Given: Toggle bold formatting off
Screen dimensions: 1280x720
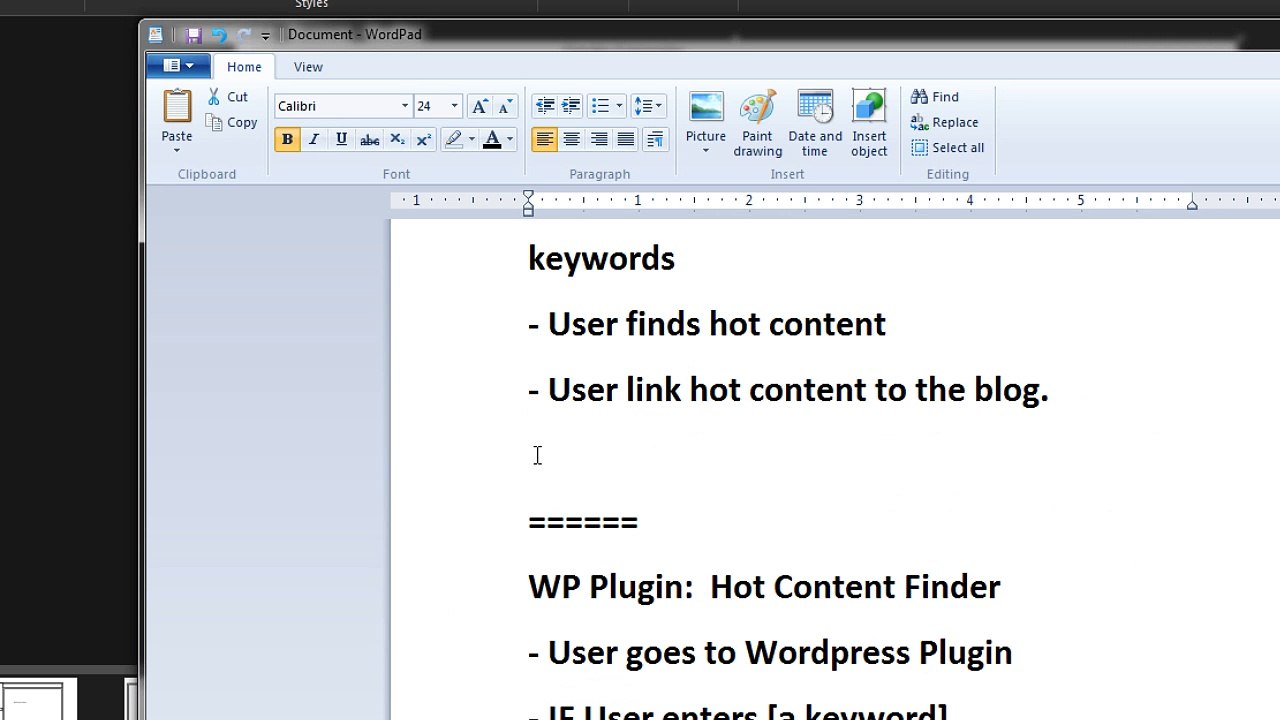Looking at the screenshot, I should pyautogui.click(x=287, y=140).
